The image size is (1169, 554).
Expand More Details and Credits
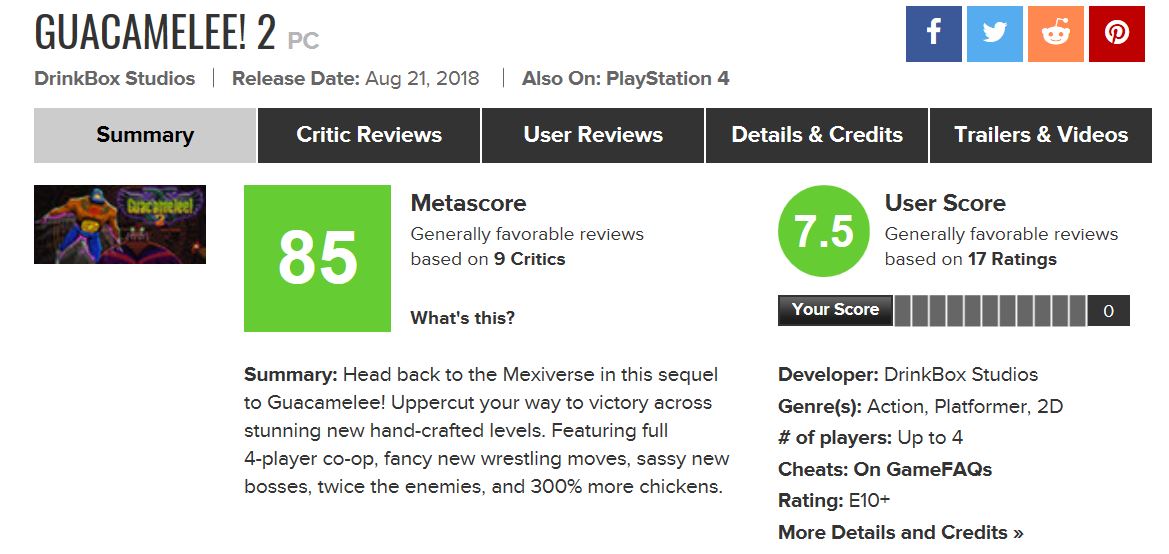coord(901,532)
